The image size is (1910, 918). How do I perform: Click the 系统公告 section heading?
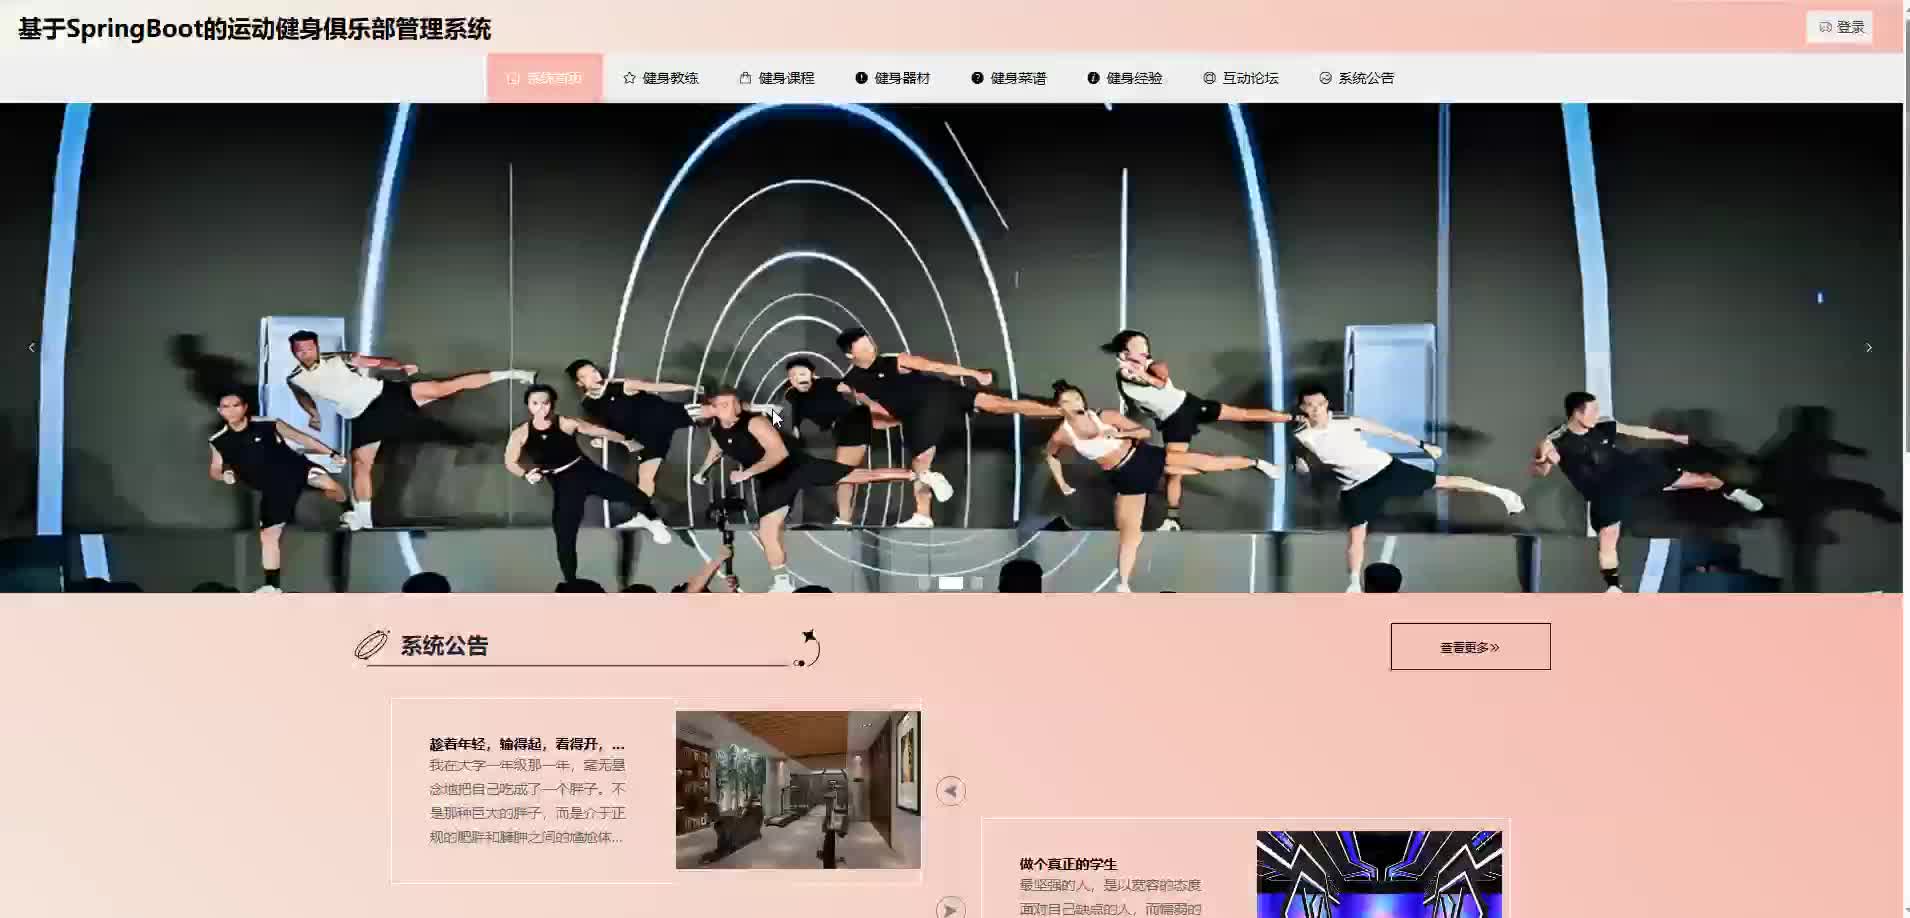coord(444,646)
